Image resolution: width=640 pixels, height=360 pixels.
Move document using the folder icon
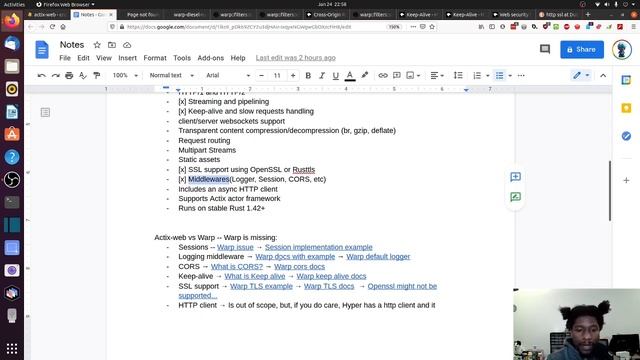pyautogui.click(x=112, y=45)
